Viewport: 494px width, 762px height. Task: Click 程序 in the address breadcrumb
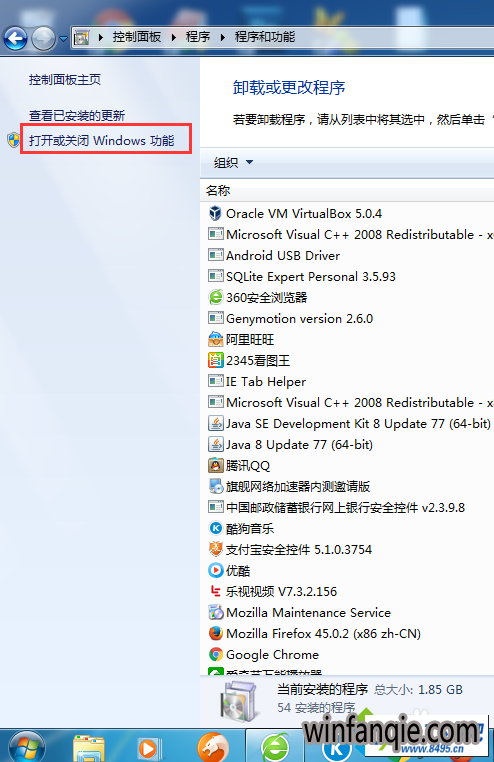(x=198, y=37)
